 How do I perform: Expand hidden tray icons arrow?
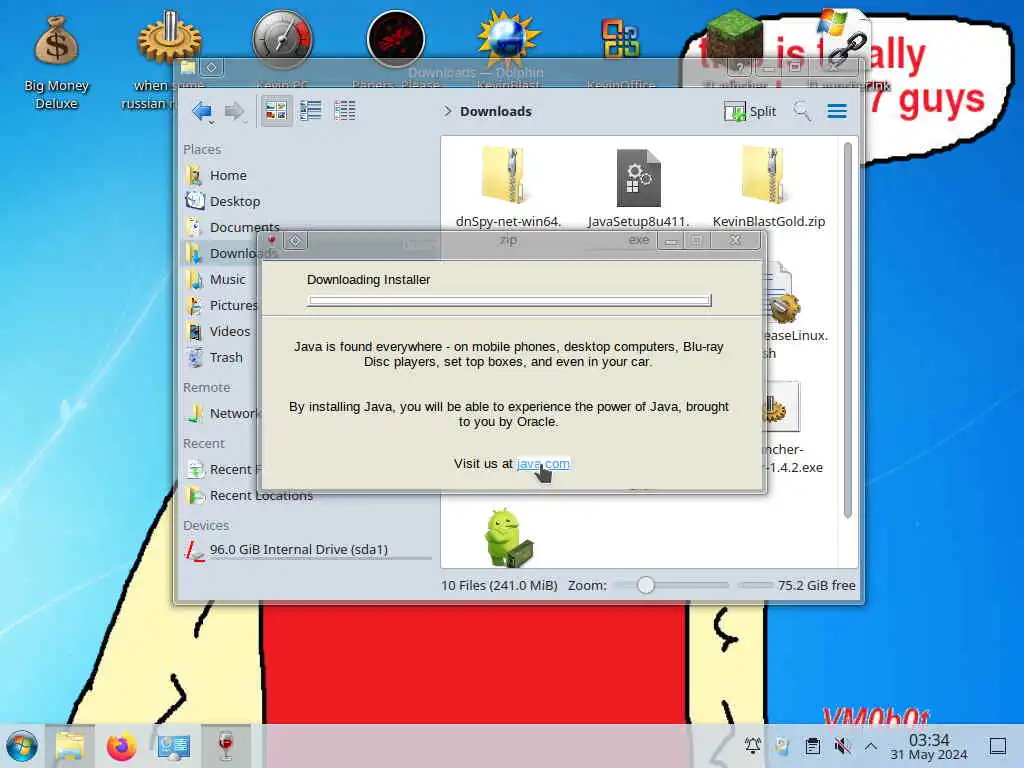(x=871, y=746)
